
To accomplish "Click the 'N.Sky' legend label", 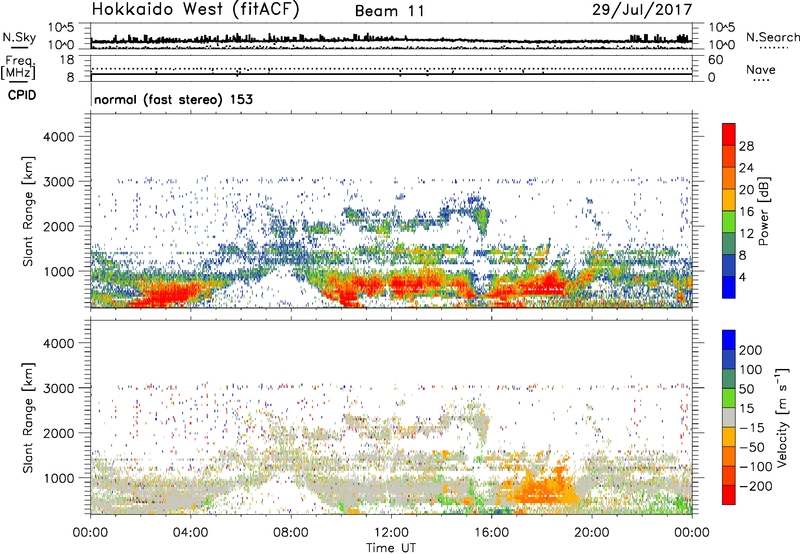I will click(x=19, y=37).
